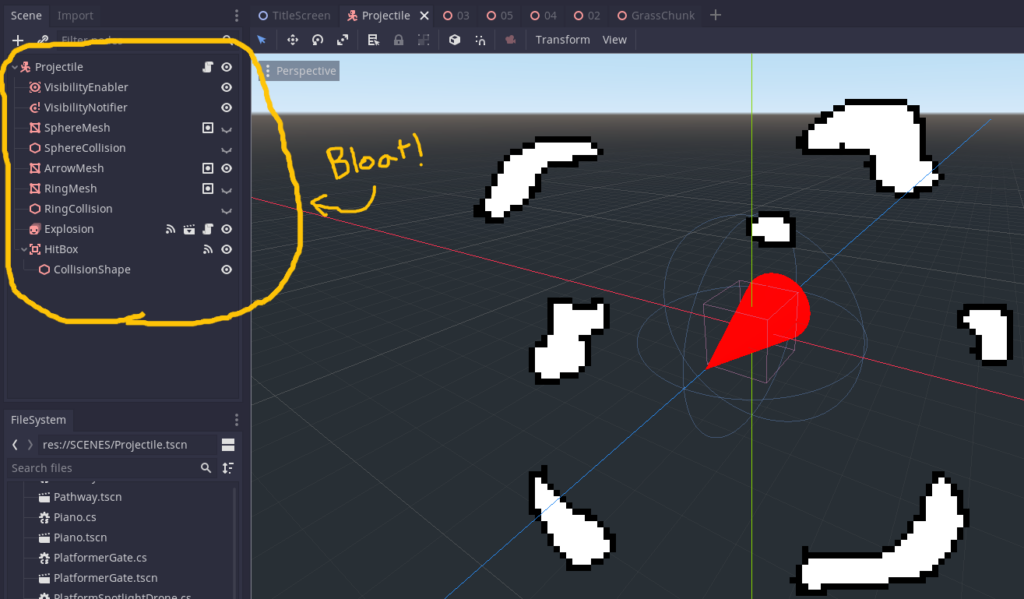
Task: Click add new node plus button
Action: pos(17,40)
